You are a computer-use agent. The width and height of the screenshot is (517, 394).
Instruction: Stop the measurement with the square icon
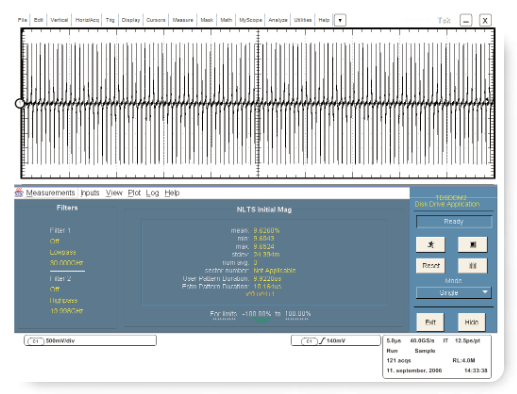coord(472,245)
